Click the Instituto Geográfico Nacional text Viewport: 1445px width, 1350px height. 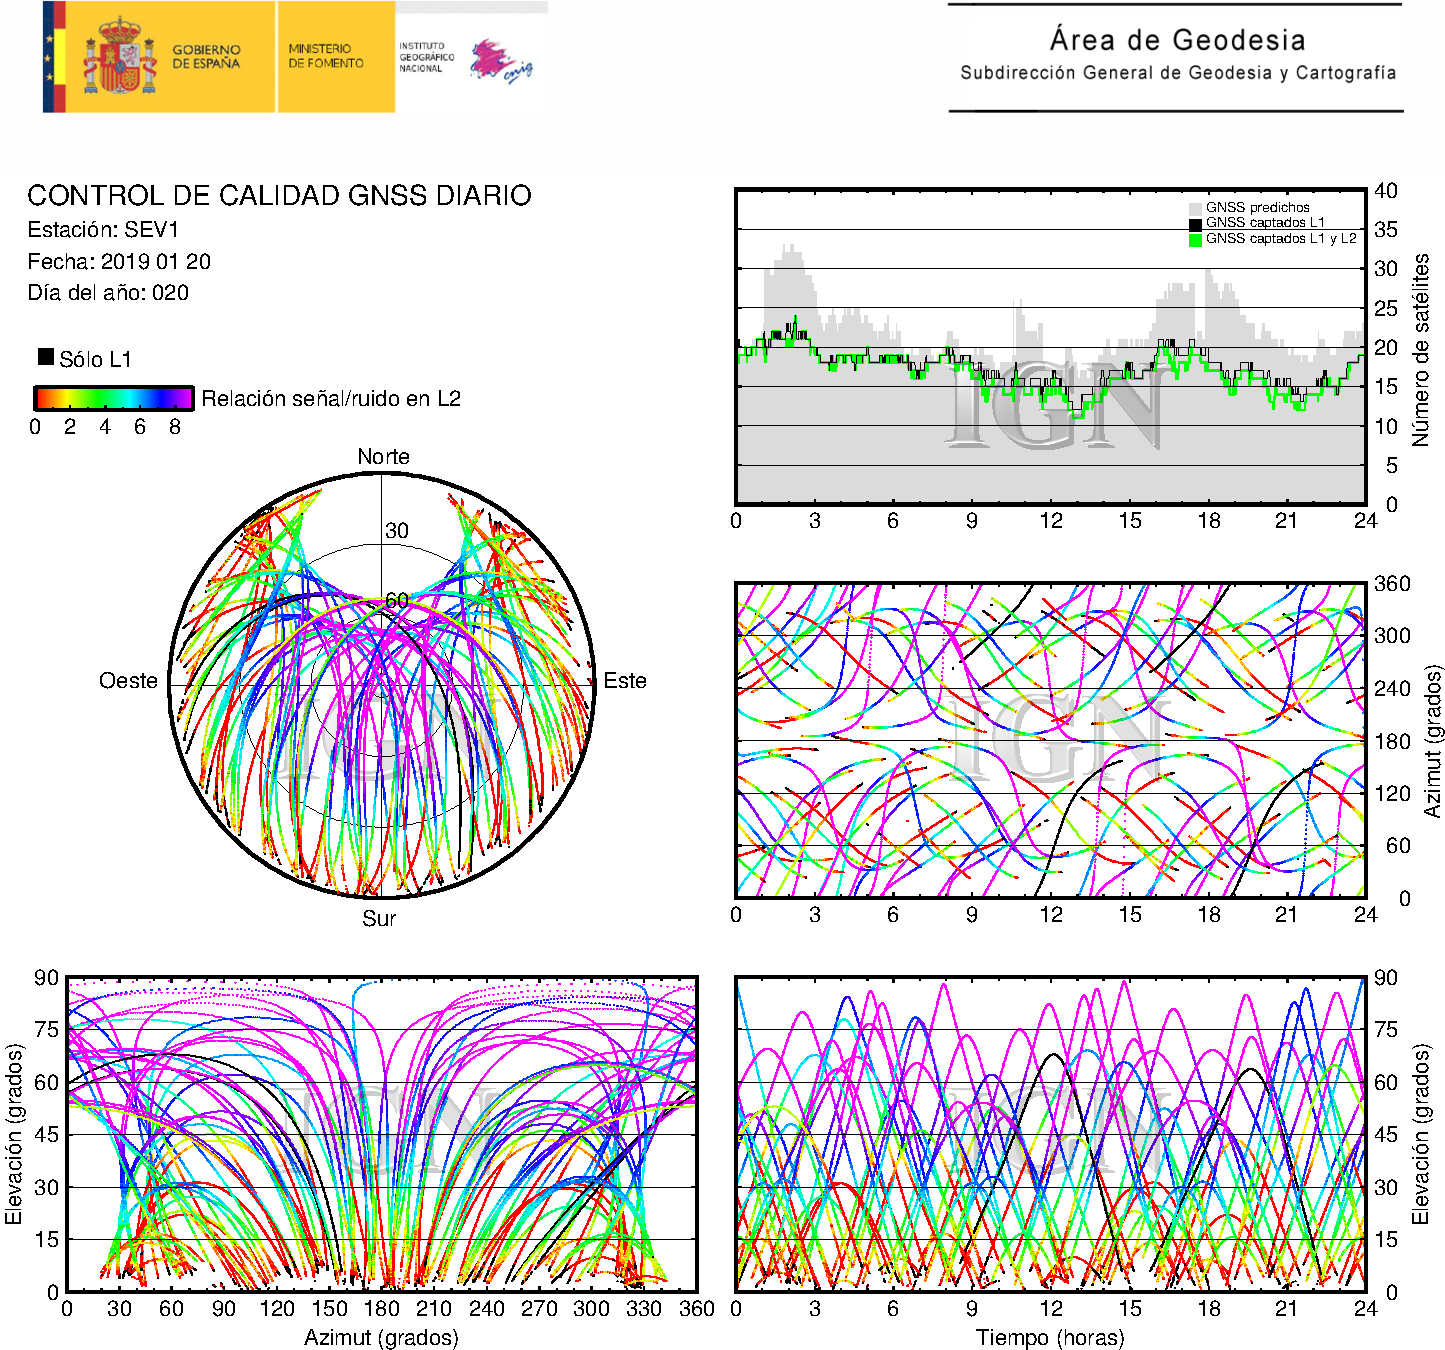pos(426,57)
